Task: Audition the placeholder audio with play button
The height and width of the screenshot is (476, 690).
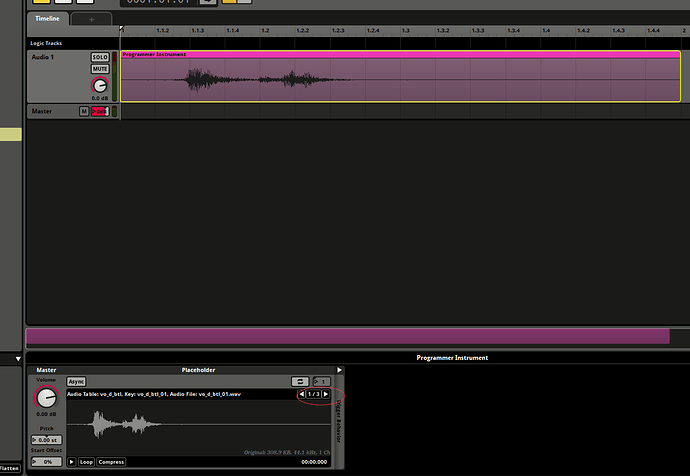Action: 72,462
